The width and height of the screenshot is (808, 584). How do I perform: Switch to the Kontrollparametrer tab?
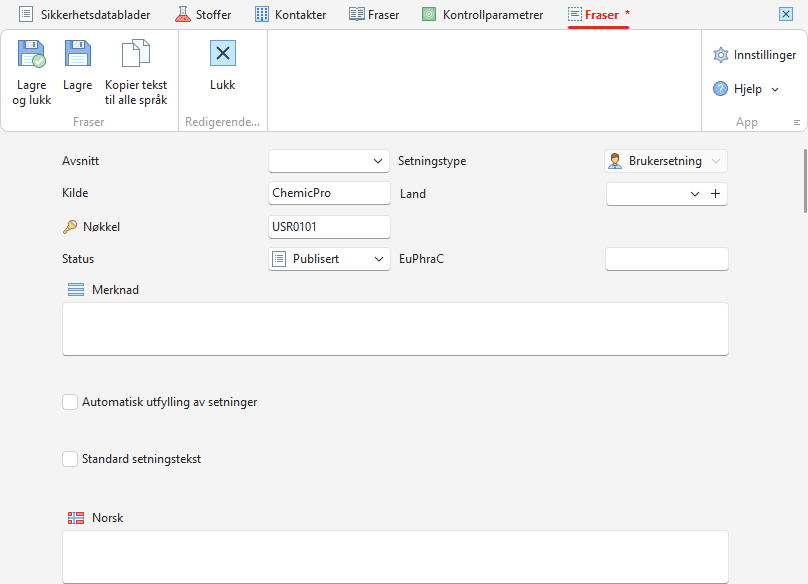tap(482, 14)
